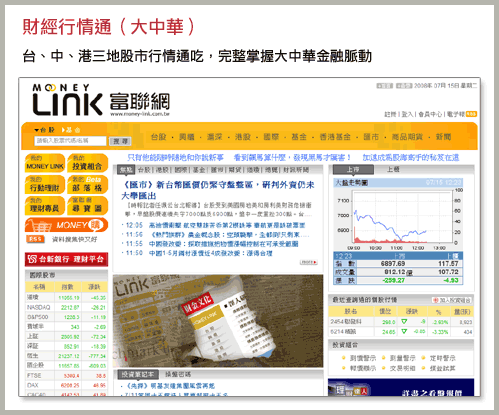Go to 興櫃 in the orange navigation
Screen dimensions: 499x415
point(187,137)
